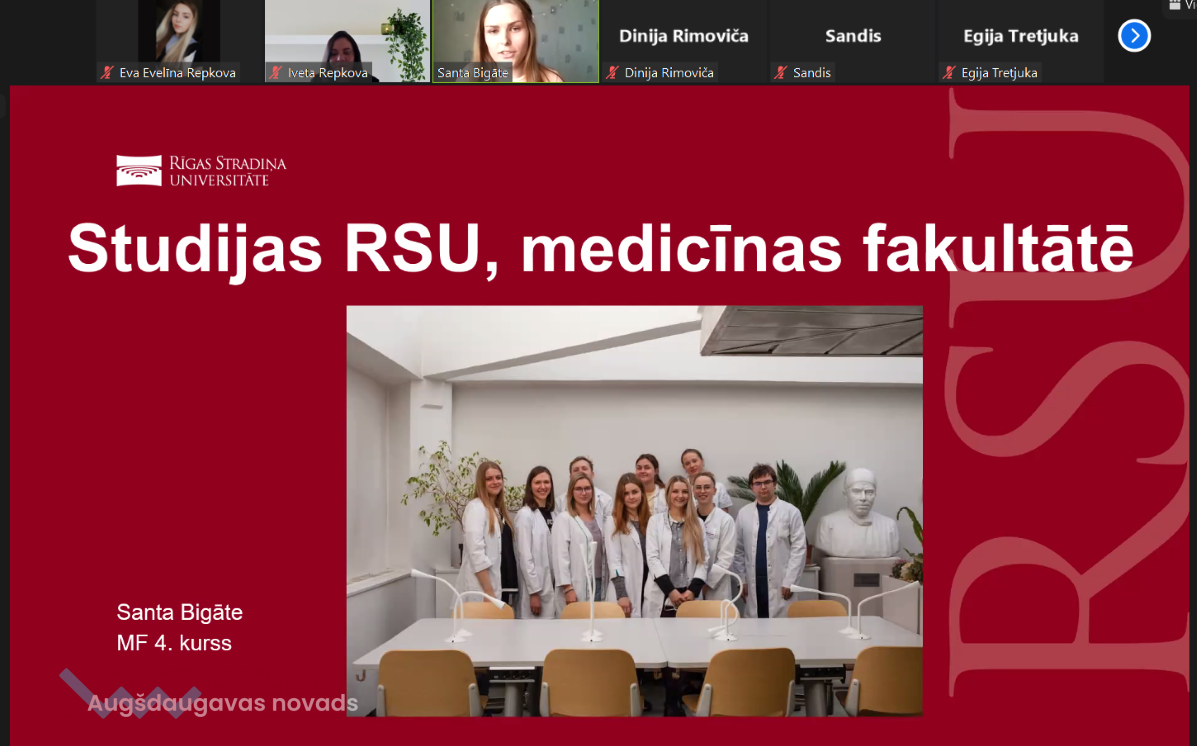The width and height of the screenshot is (1197, 746).
Task: Click Sandis's muted microphone icon
Action: [x=780, y=73]
